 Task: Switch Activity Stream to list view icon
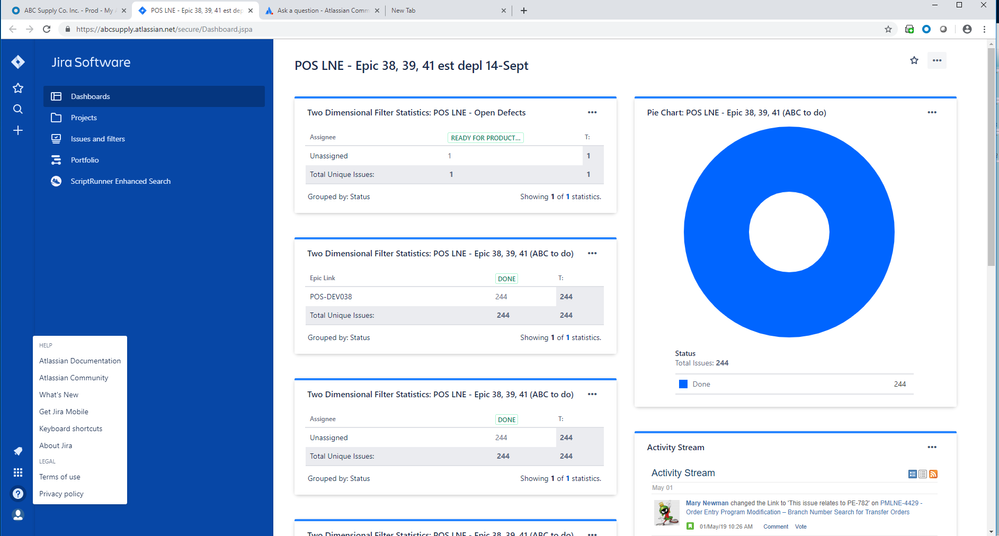click(x=923, y=474)
